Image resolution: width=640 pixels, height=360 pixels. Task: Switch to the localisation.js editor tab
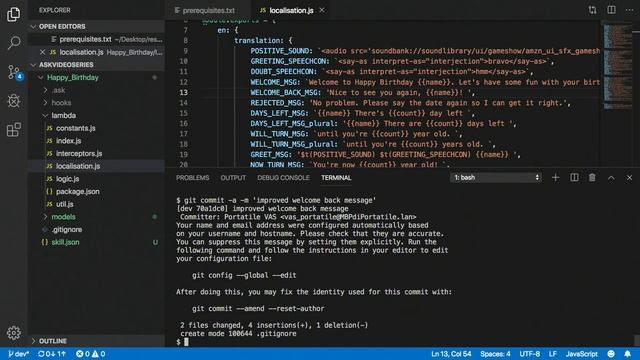pyautogui.click(x=291, y=10)
